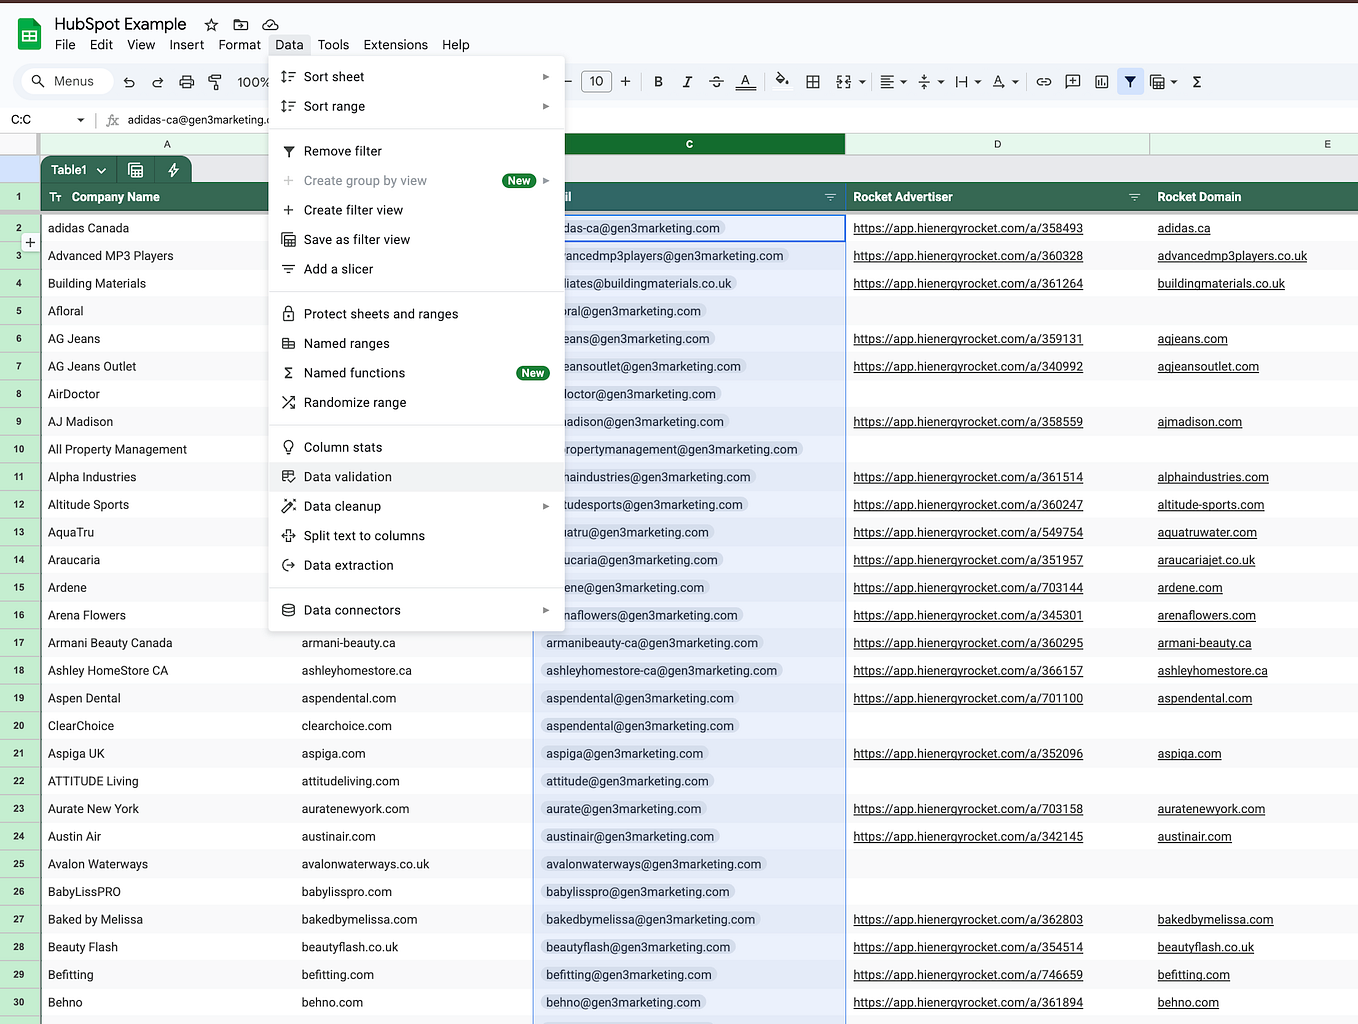Open the fill color tool

781,81
